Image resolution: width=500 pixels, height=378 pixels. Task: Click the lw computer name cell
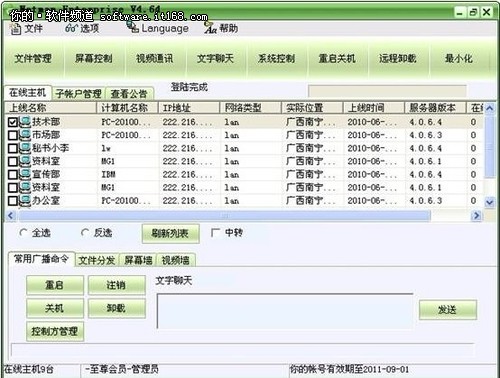(106, 148)
